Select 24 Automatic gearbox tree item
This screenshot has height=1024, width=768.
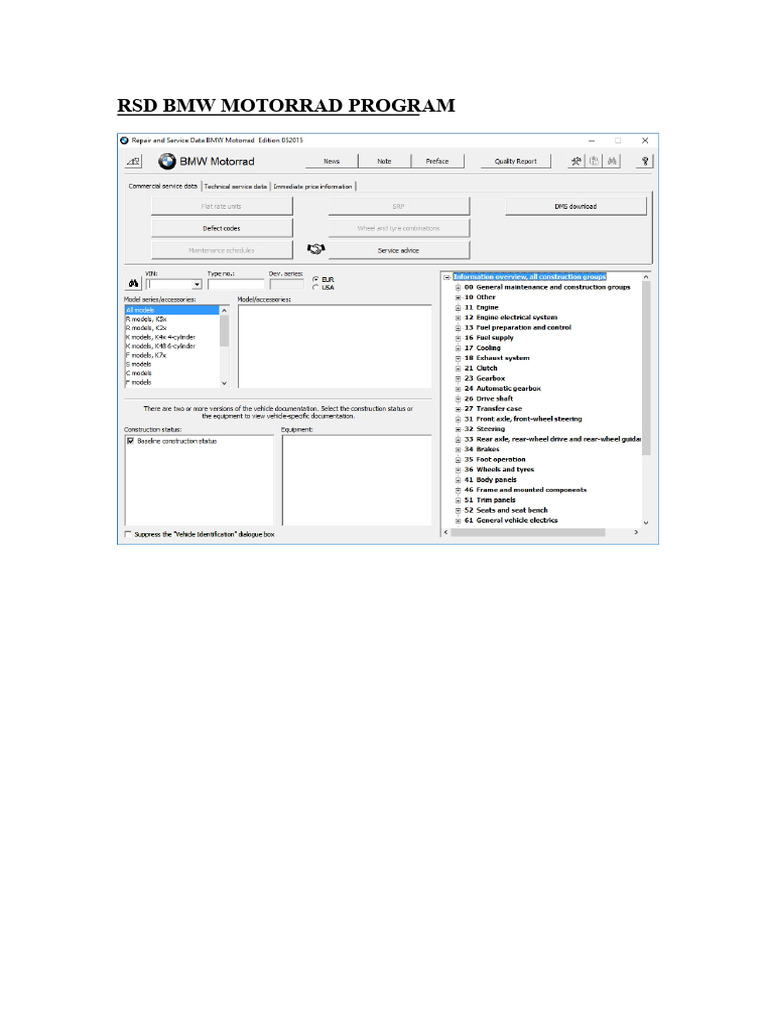coord(503,389)
